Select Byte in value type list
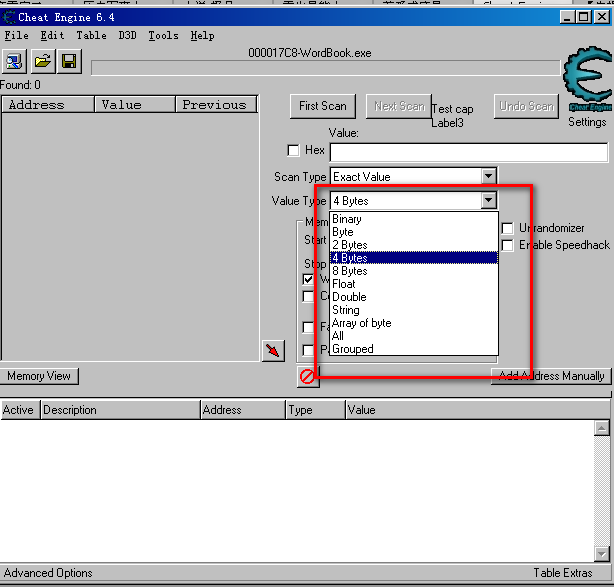 click(x=414, y=232)
